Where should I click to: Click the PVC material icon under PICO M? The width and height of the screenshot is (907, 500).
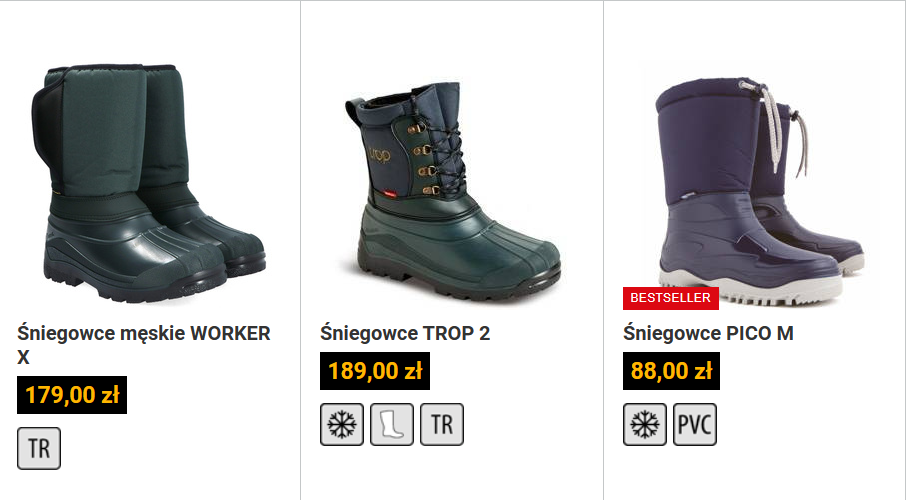pyautogui.click(x=695, y=424)
